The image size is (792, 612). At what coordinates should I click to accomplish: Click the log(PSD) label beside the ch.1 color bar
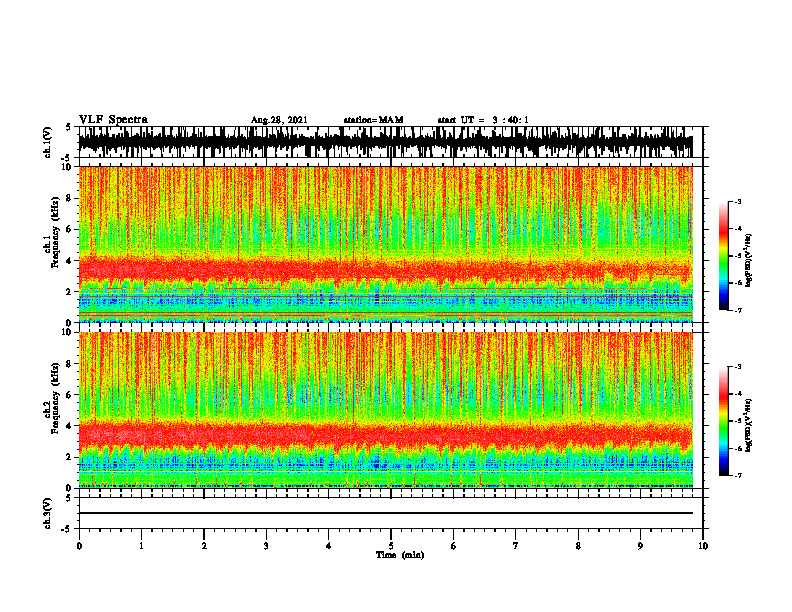tap(749, 261)
